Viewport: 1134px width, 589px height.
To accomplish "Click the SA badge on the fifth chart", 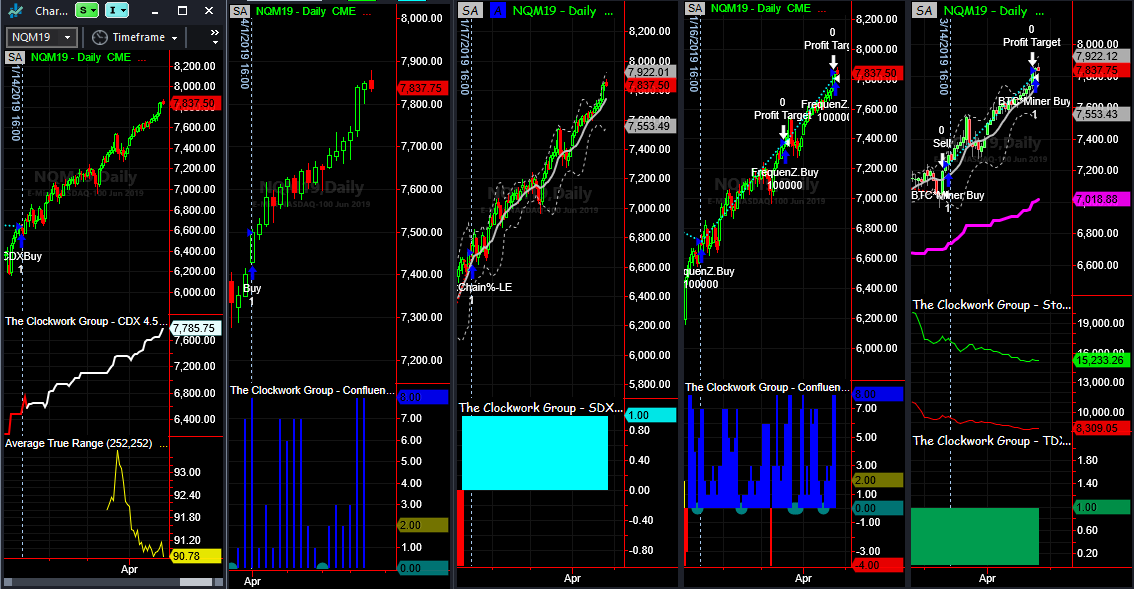I will [924, 10].
